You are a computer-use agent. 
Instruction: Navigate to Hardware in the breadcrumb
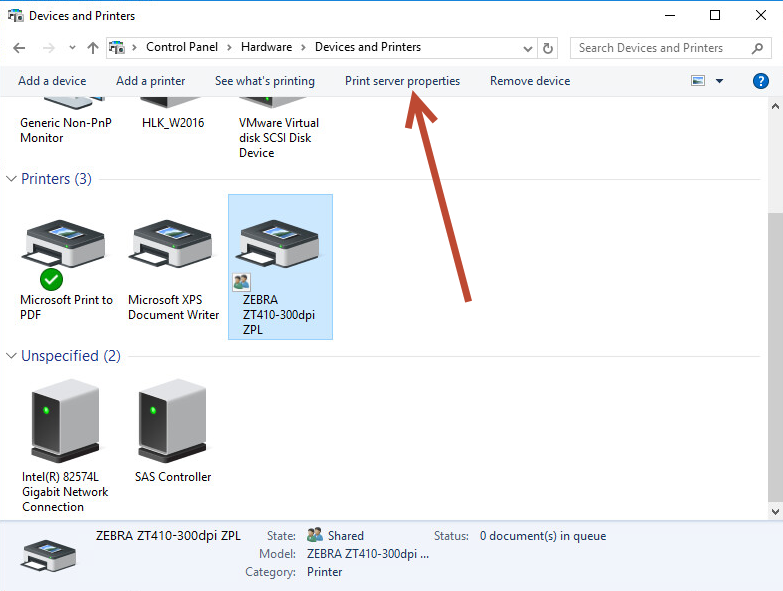266,47
